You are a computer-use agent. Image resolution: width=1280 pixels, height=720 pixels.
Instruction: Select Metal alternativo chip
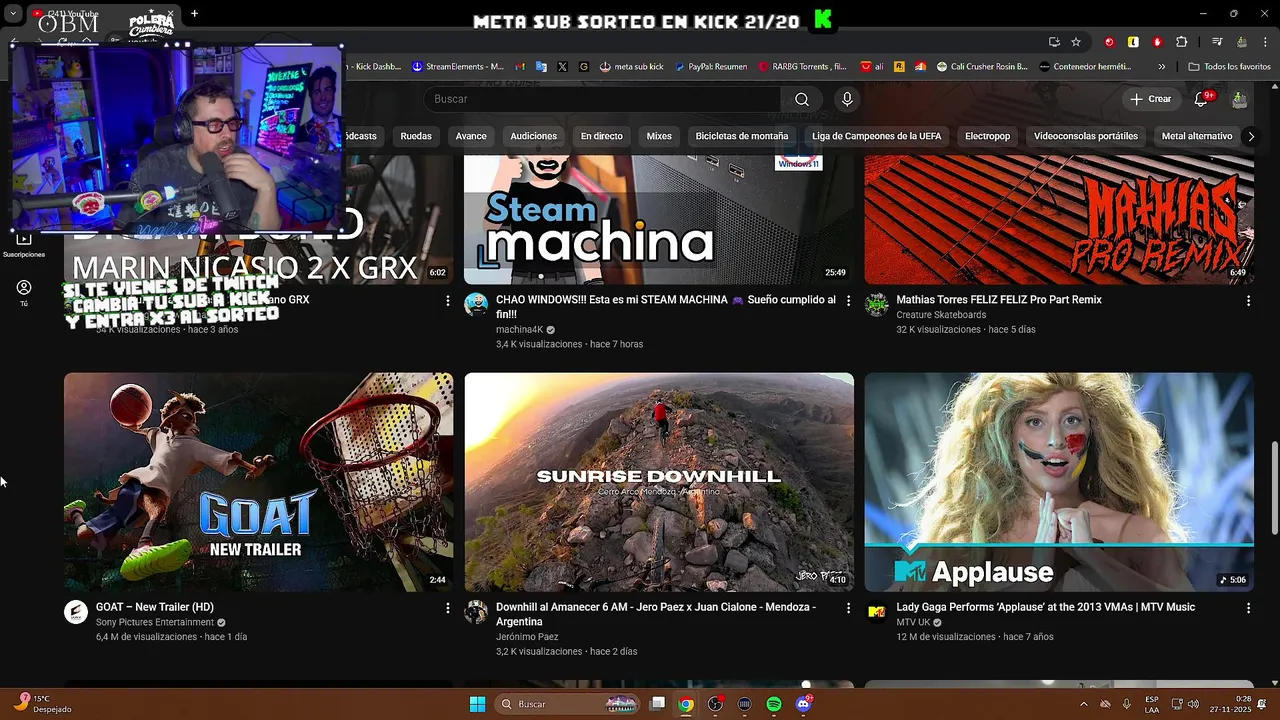[x=1196, y=136]
